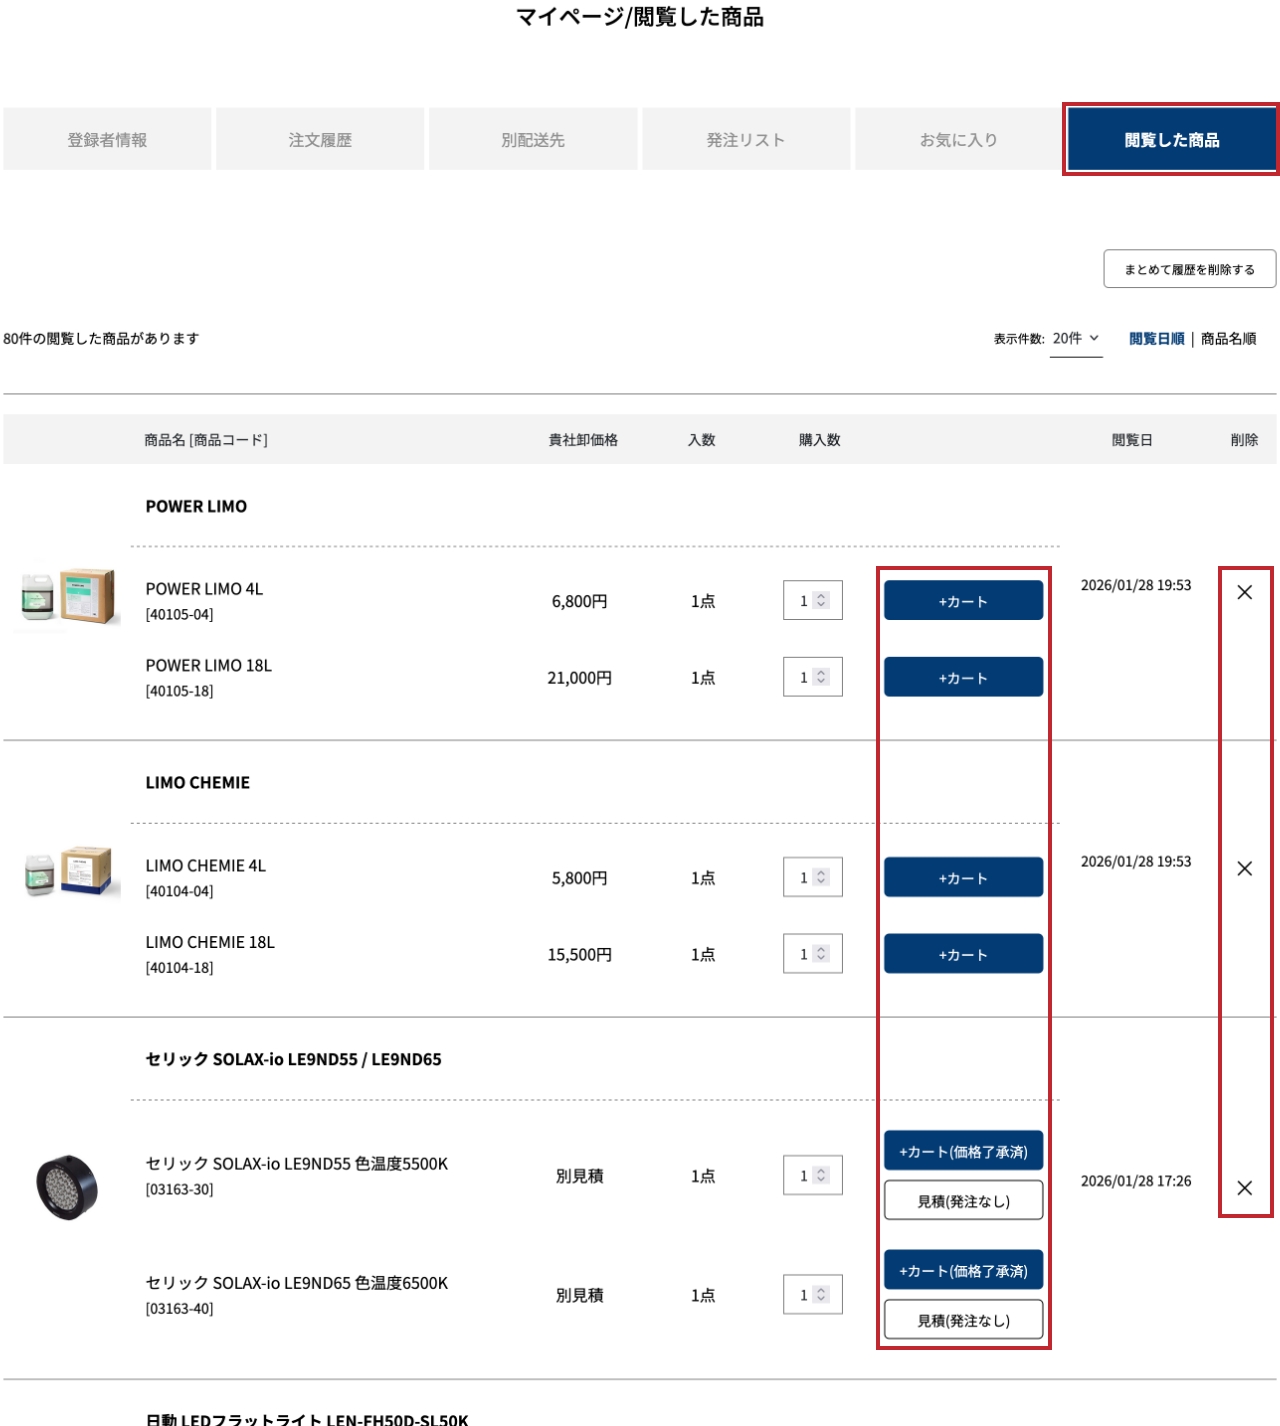Open the 表示件数 20件 dropdown

pyautogui.click(x=1075, y=339)
